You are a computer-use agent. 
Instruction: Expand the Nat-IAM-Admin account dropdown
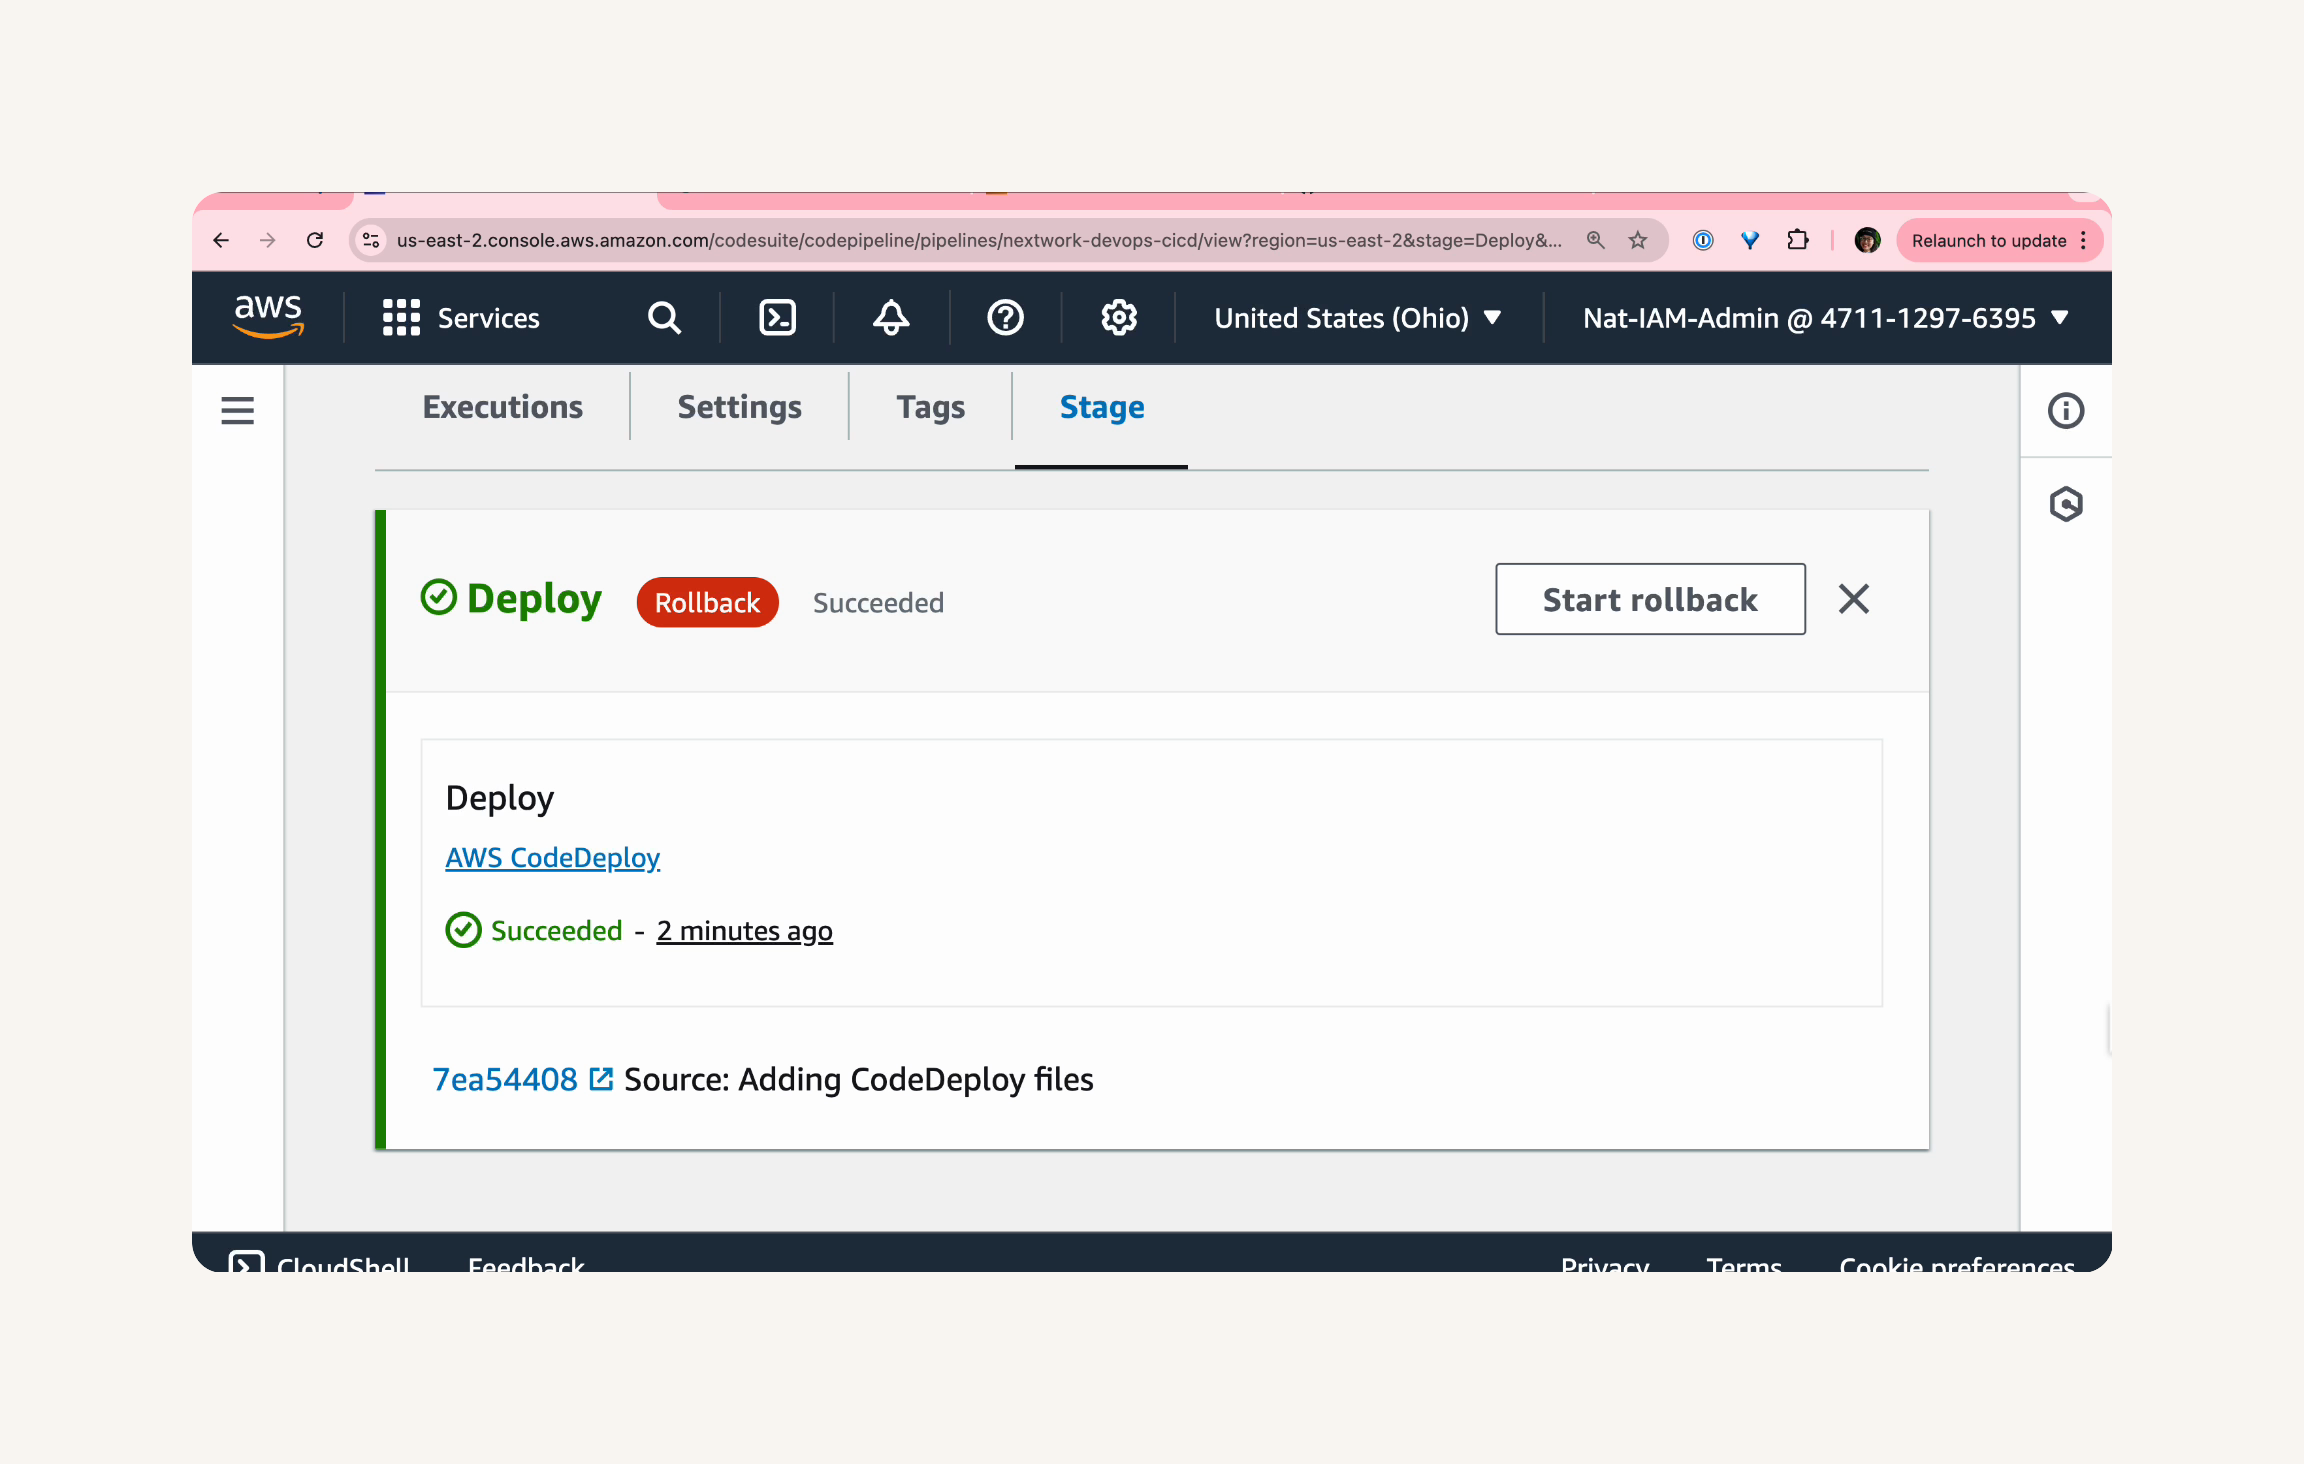coord(1826,318)
